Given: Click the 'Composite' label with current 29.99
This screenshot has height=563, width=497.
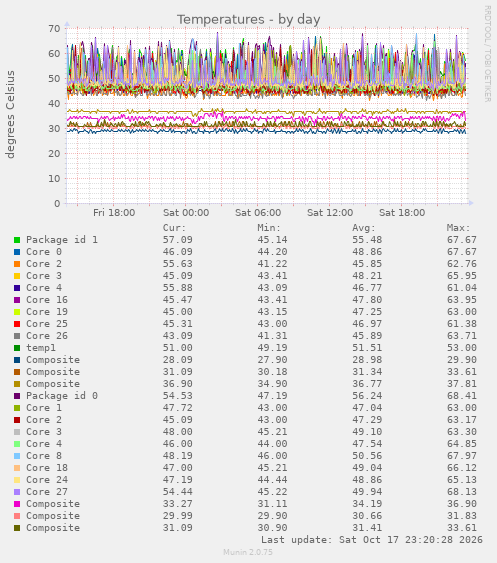Looking at the screenshot, I should tap(53, 516).
